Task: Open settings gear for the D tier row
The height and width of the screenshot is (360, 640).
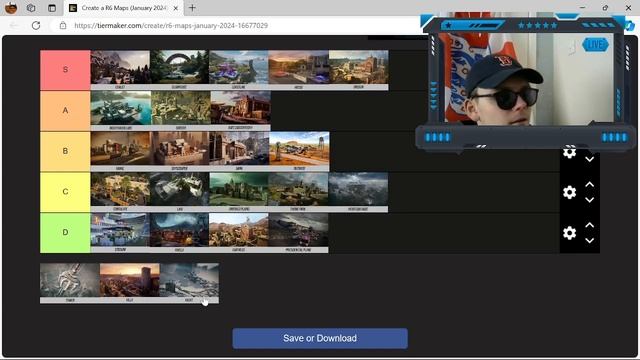Action: (x=569, y=233)
